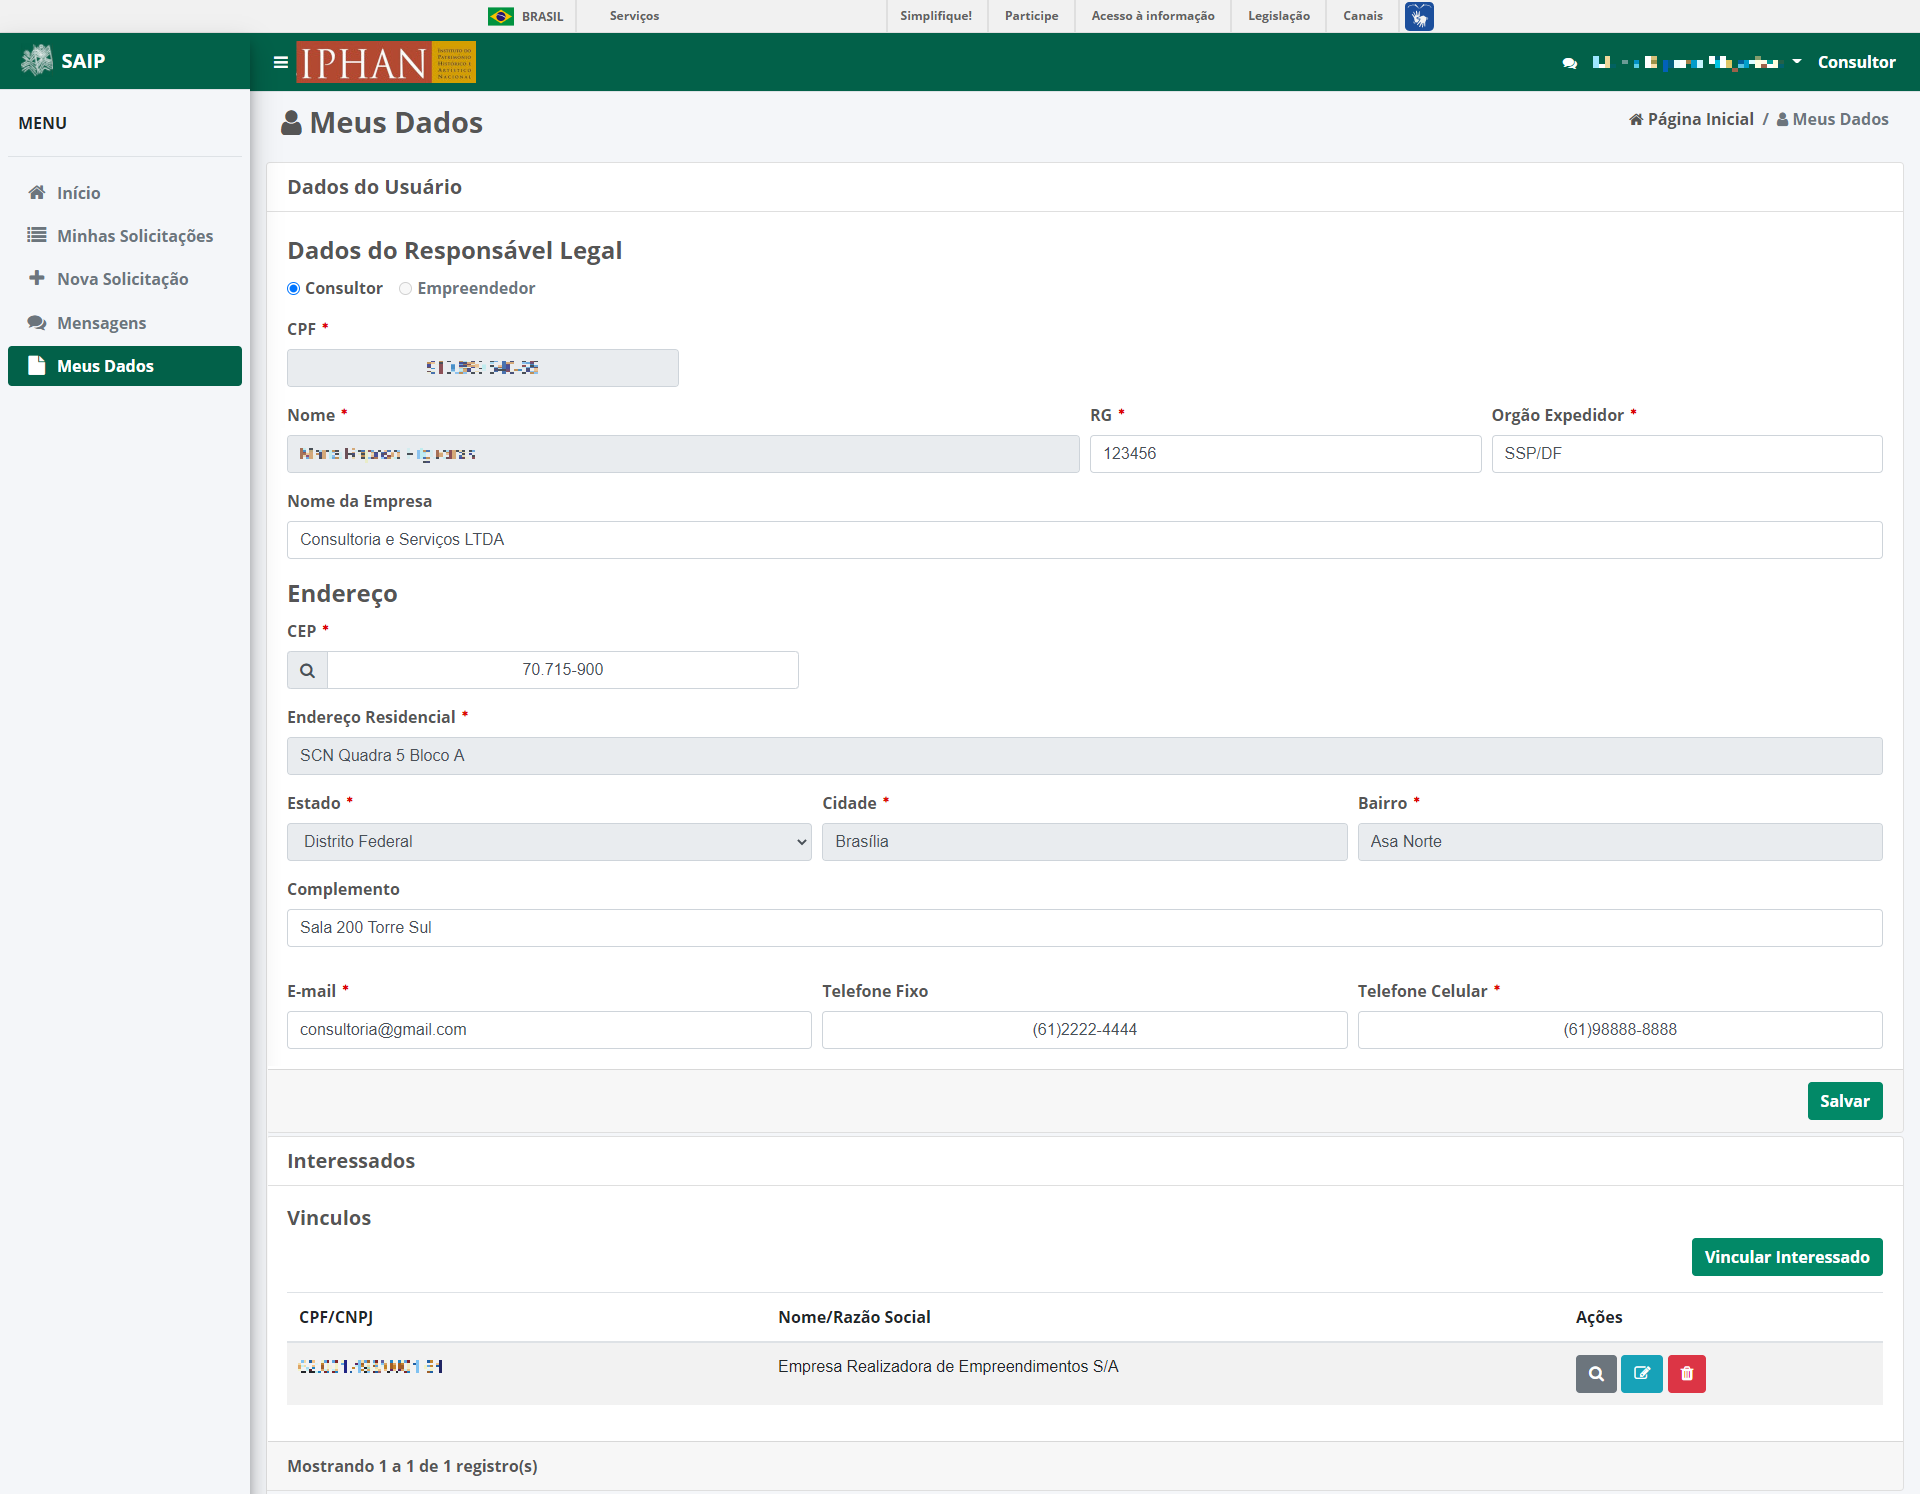Click the Vincular Interessado button

click(1787, 1257)
